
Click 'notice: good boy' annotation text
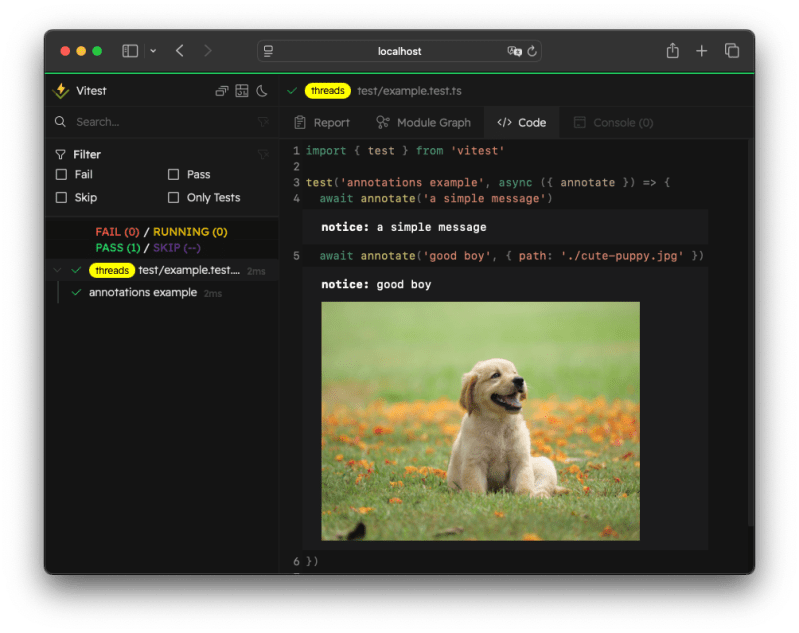[x=376, y=284]
